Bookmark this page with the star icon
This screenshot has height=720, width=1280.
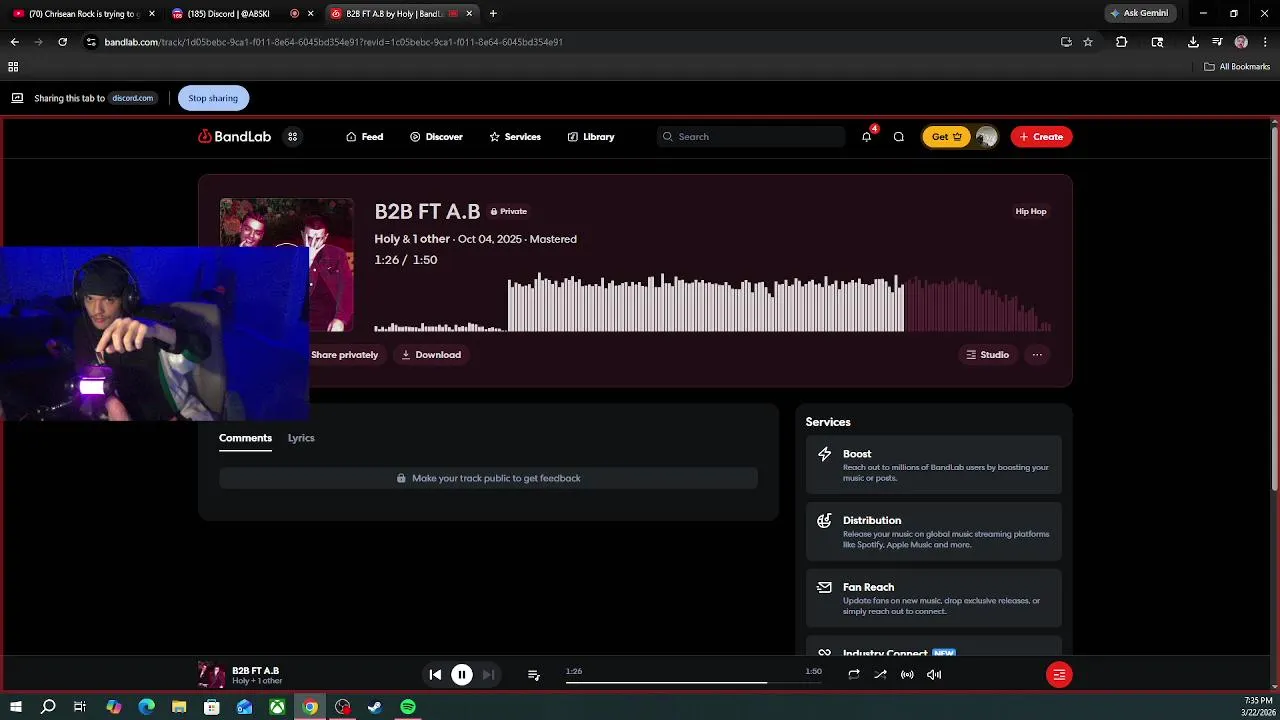point(1088,42)
